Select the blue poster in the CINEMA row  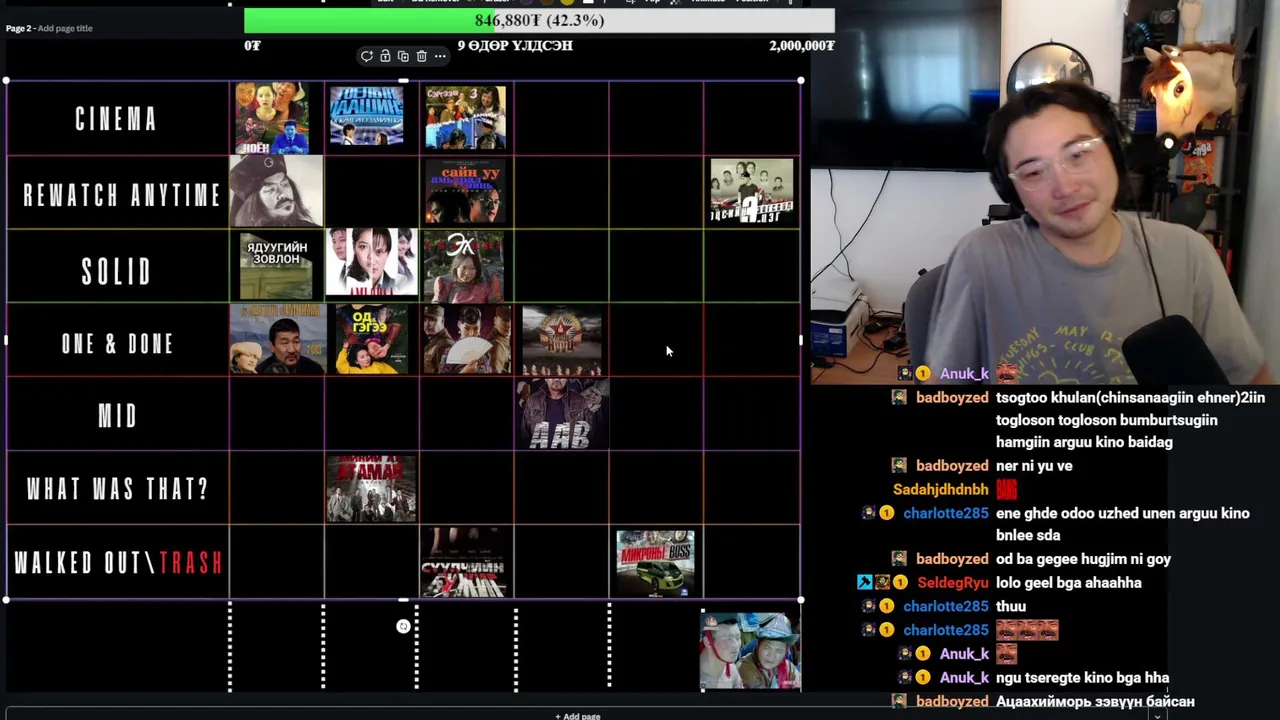367,117
